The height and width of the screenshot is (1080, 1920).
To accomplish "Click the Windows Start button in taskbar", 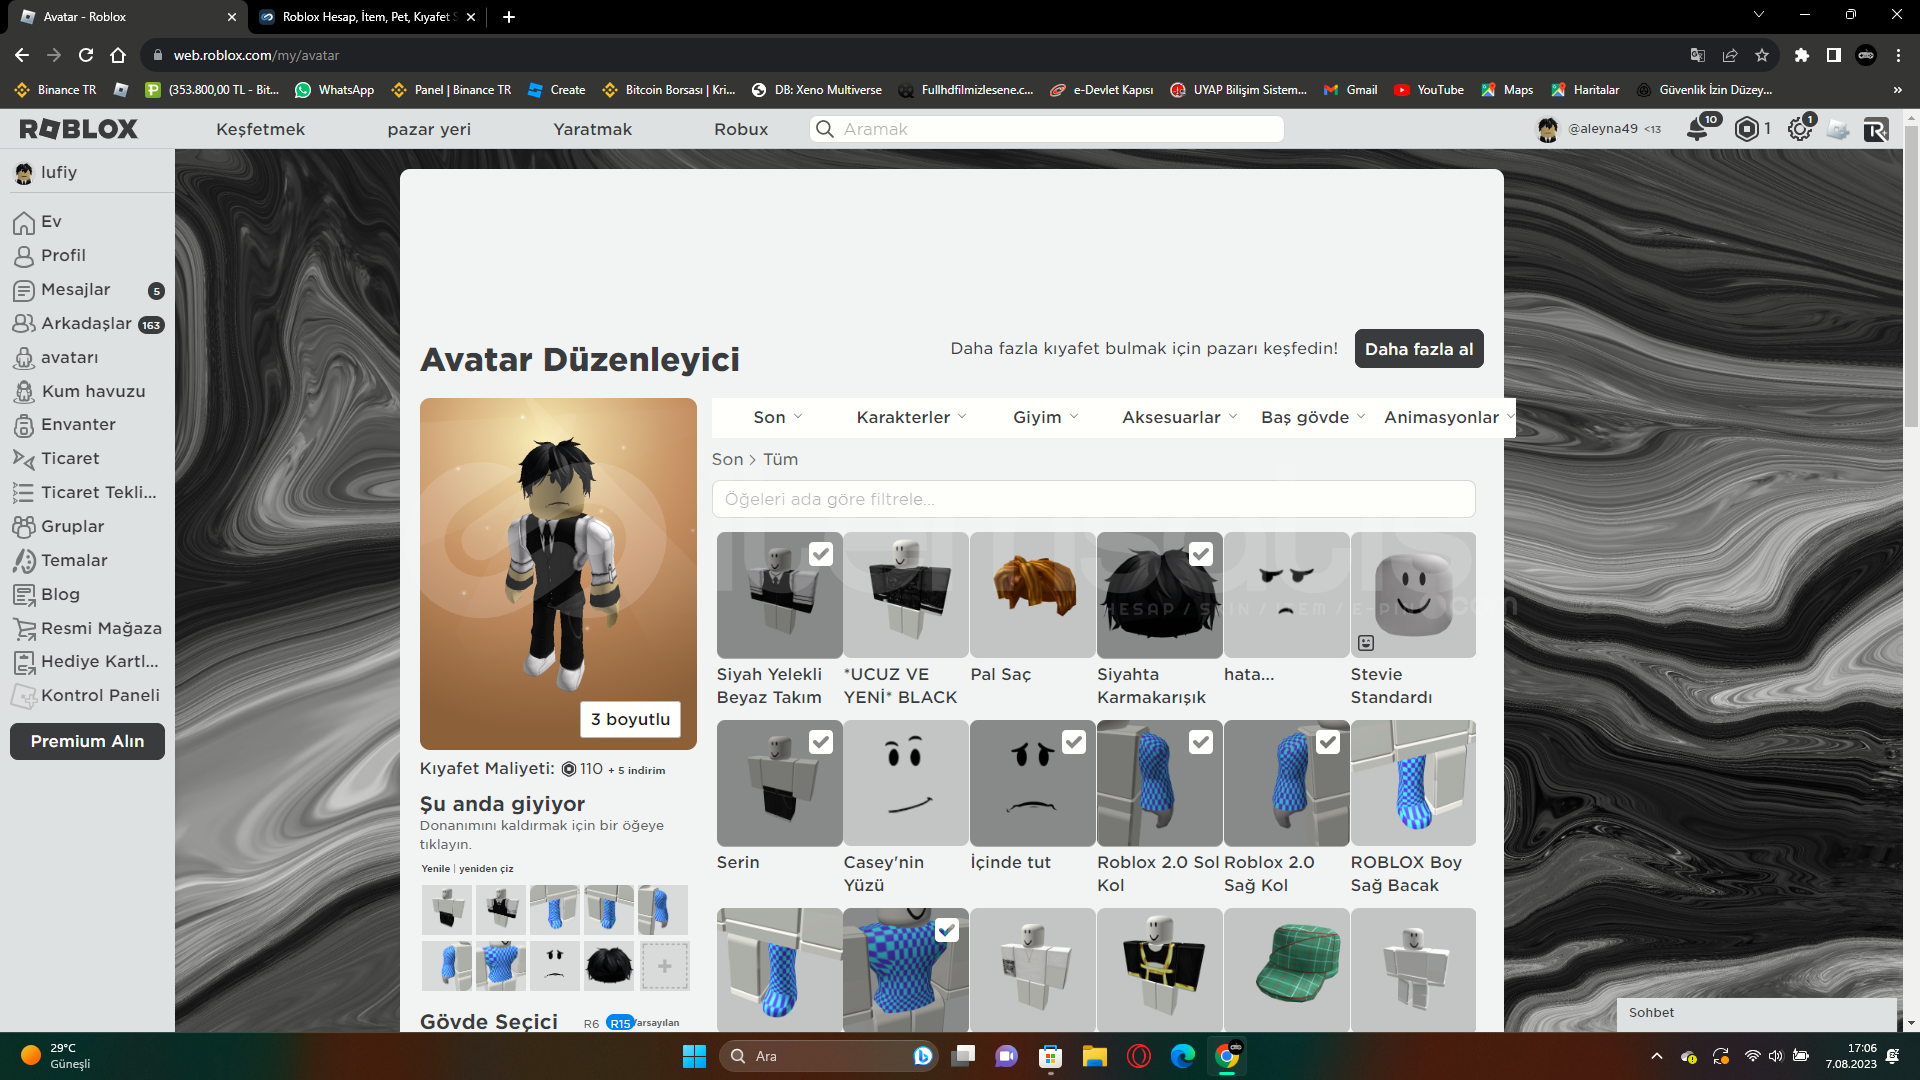I will click(694, 1056).
